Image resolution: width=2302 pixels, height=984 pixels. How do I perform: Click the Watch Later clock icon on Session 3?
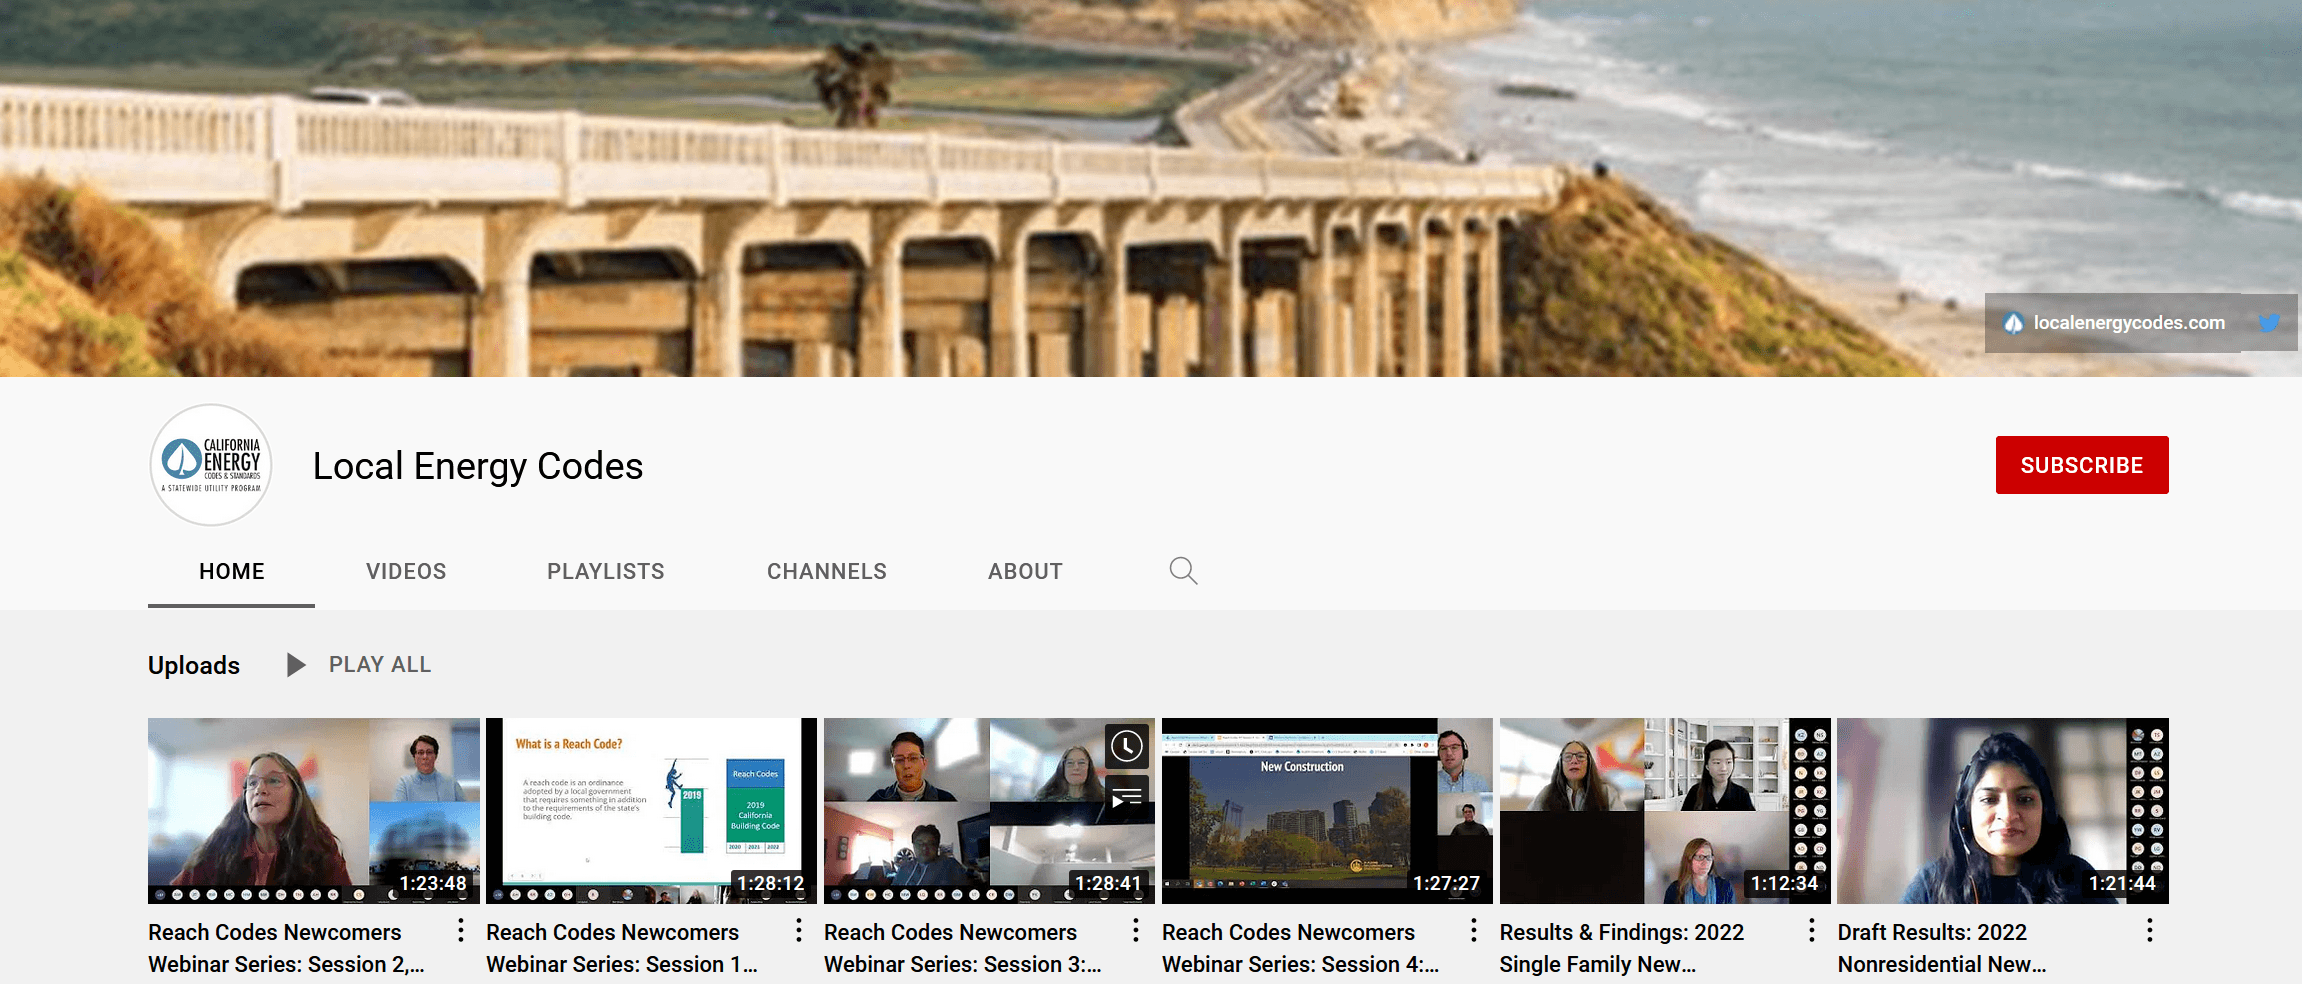coord(1127,747)
